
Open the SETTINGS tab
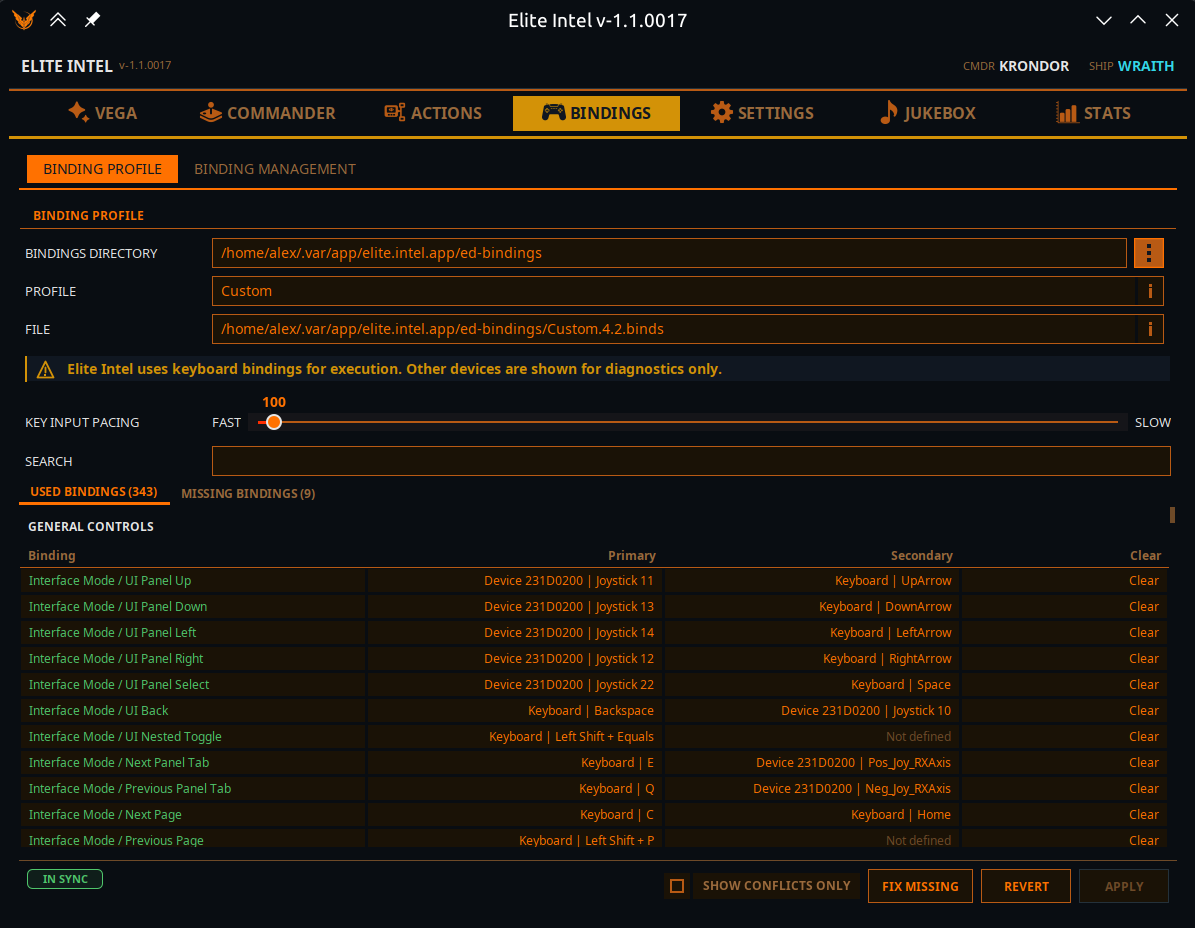pyautogui.click(x=762, y=113)
